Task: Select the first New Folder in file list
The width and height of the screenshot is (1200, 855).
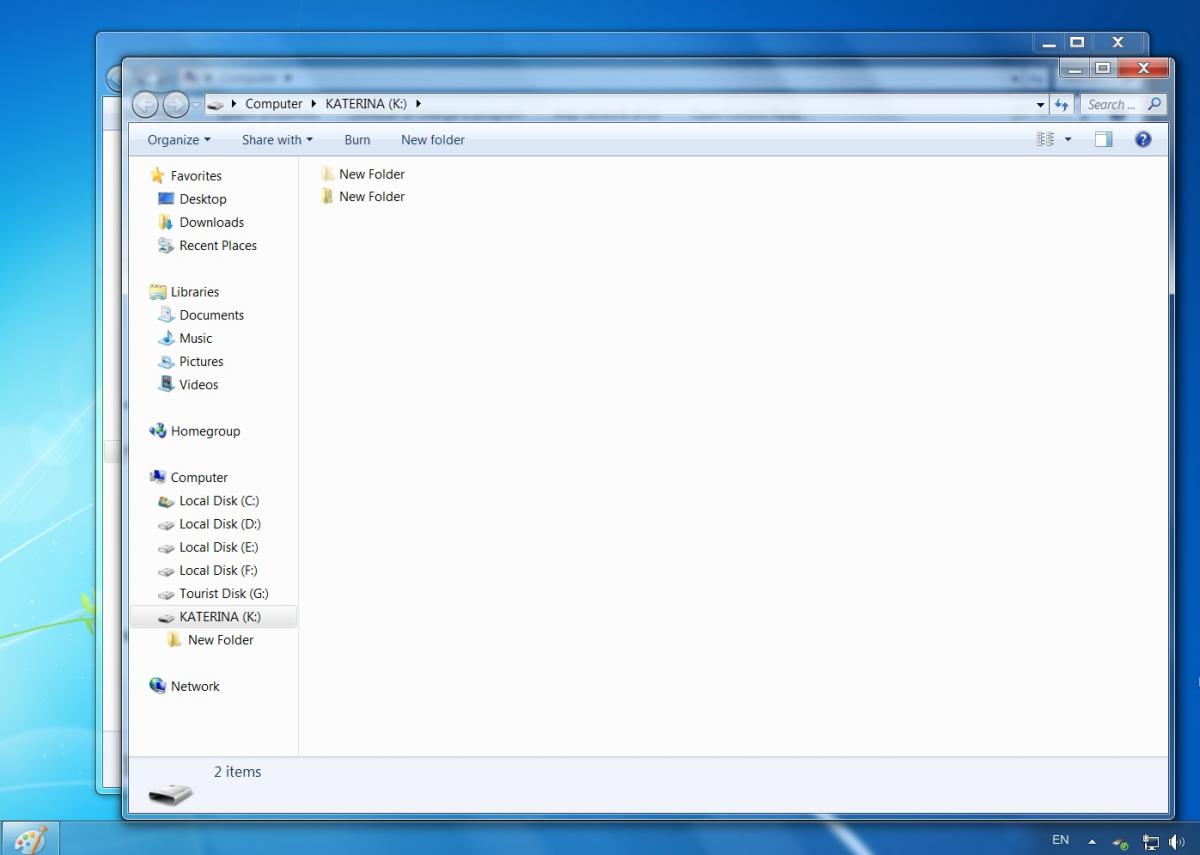Action: (363, 174)
